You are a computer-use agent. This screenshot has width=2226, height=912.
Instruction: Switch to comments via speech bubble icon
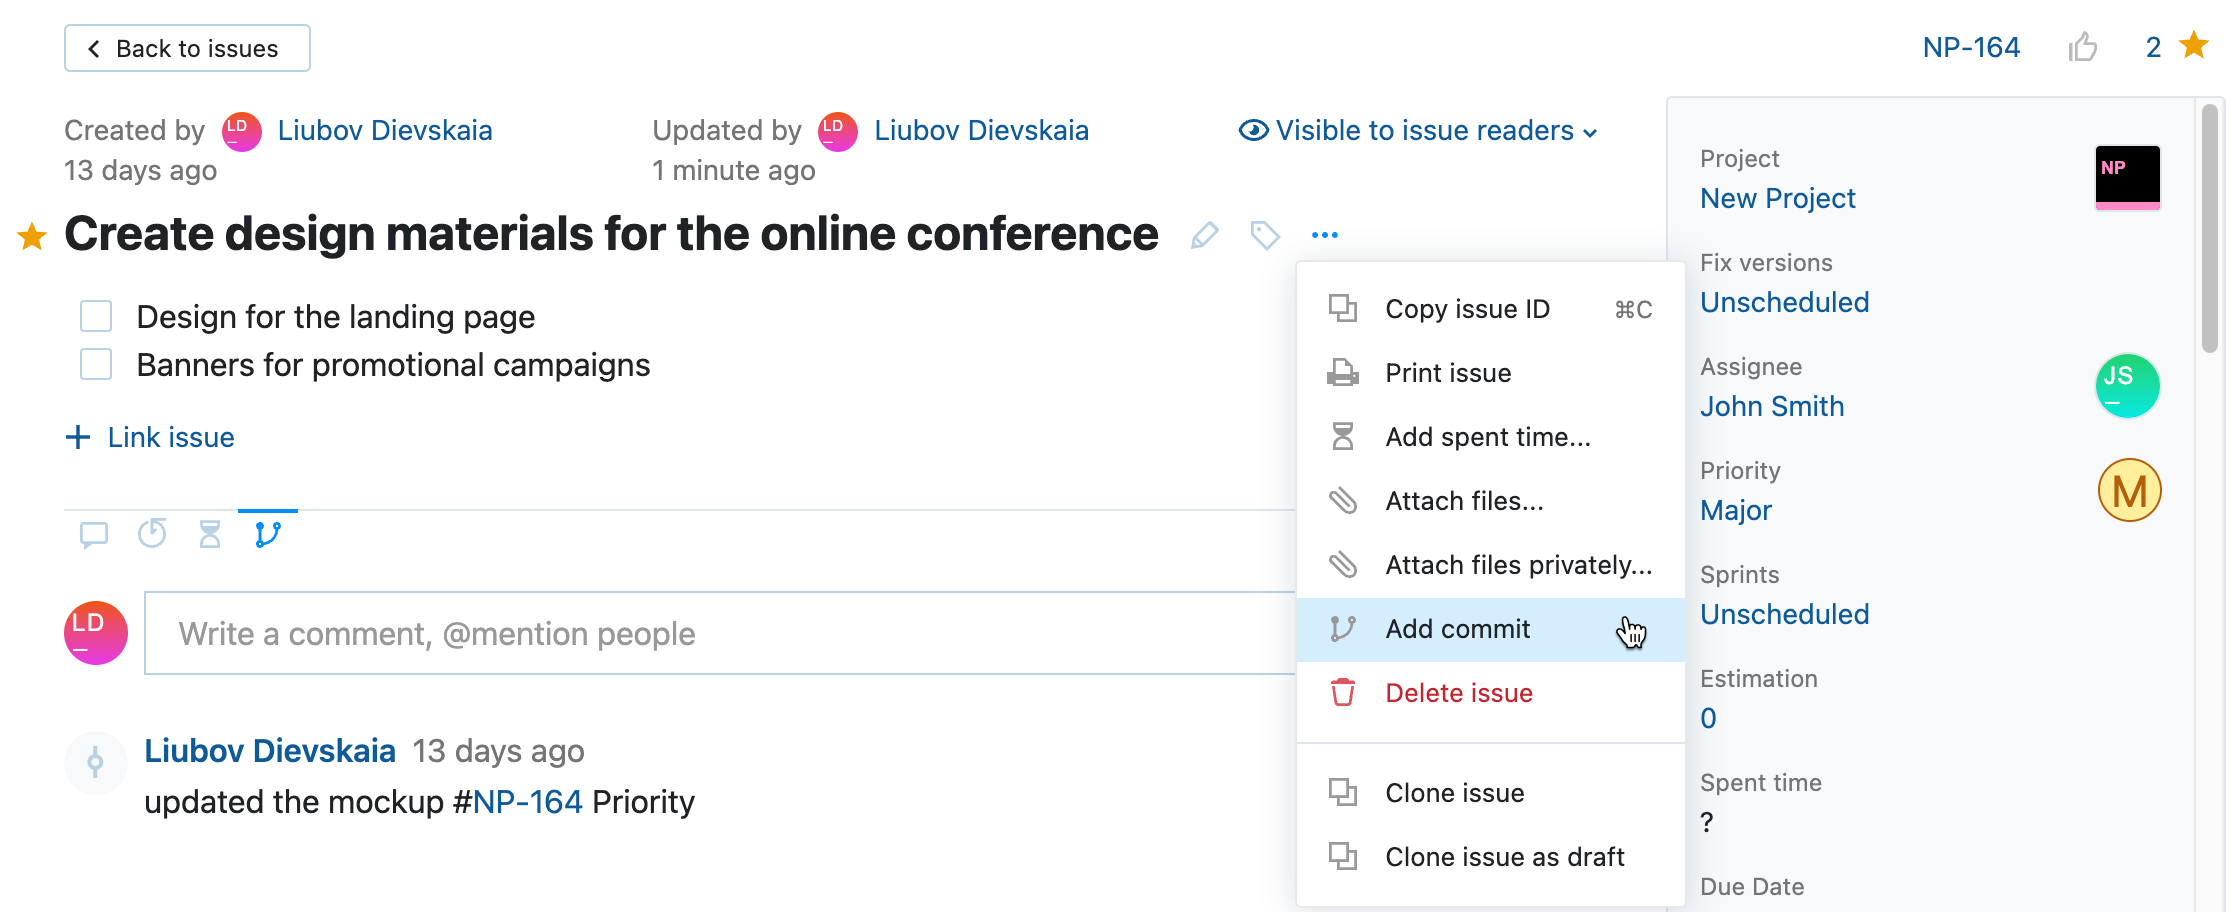[x=93, y=535]
